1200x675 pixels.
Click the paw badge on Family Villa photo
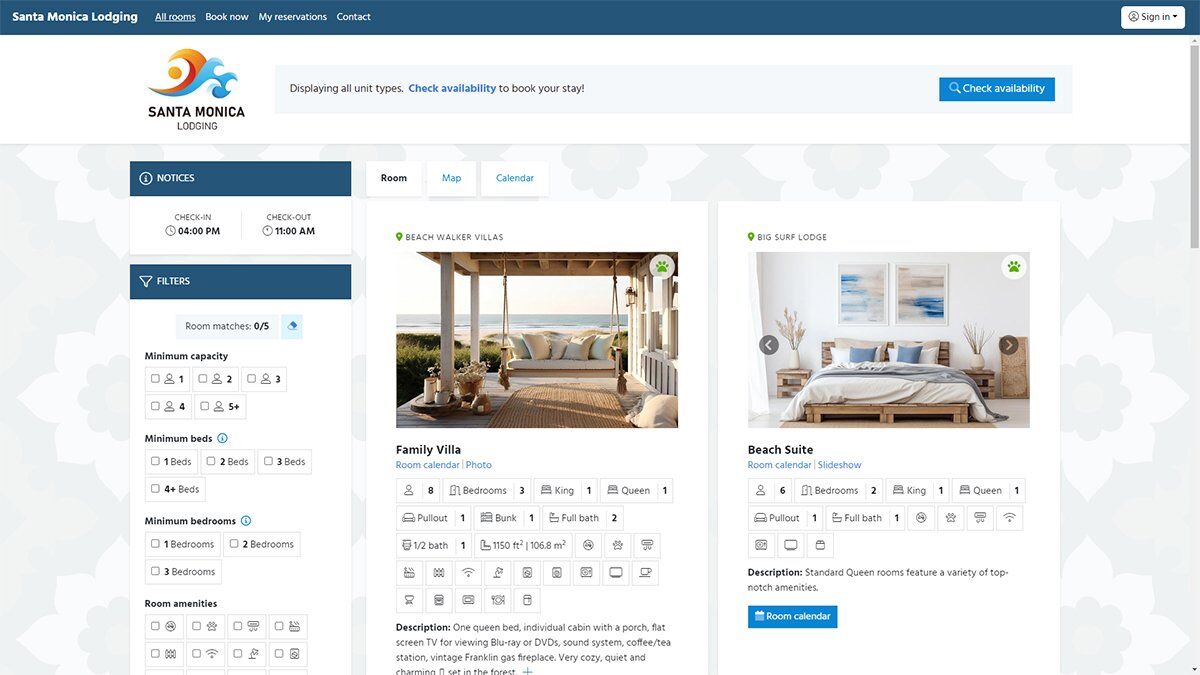pyautogui.click(x=662, y=266)
